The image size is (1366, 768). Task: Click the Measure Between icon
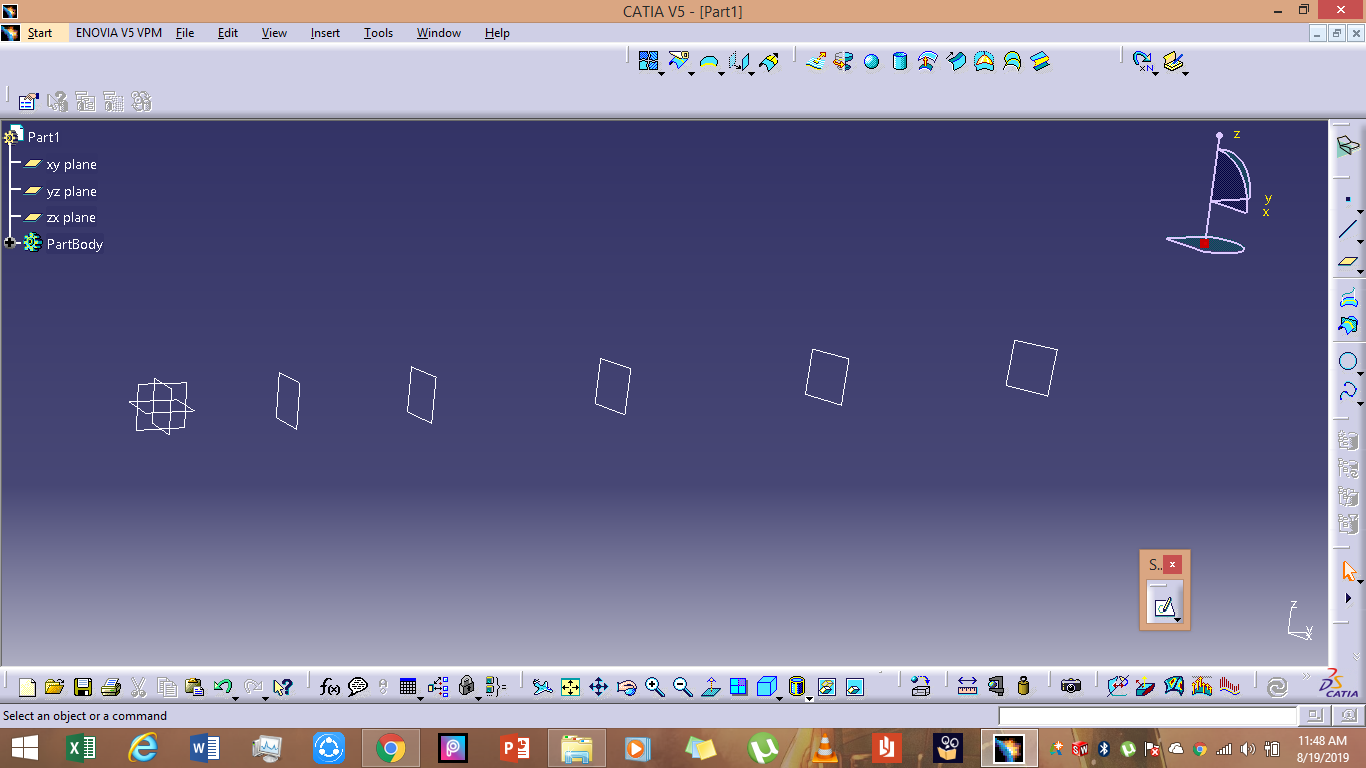[x=967, y=687]
